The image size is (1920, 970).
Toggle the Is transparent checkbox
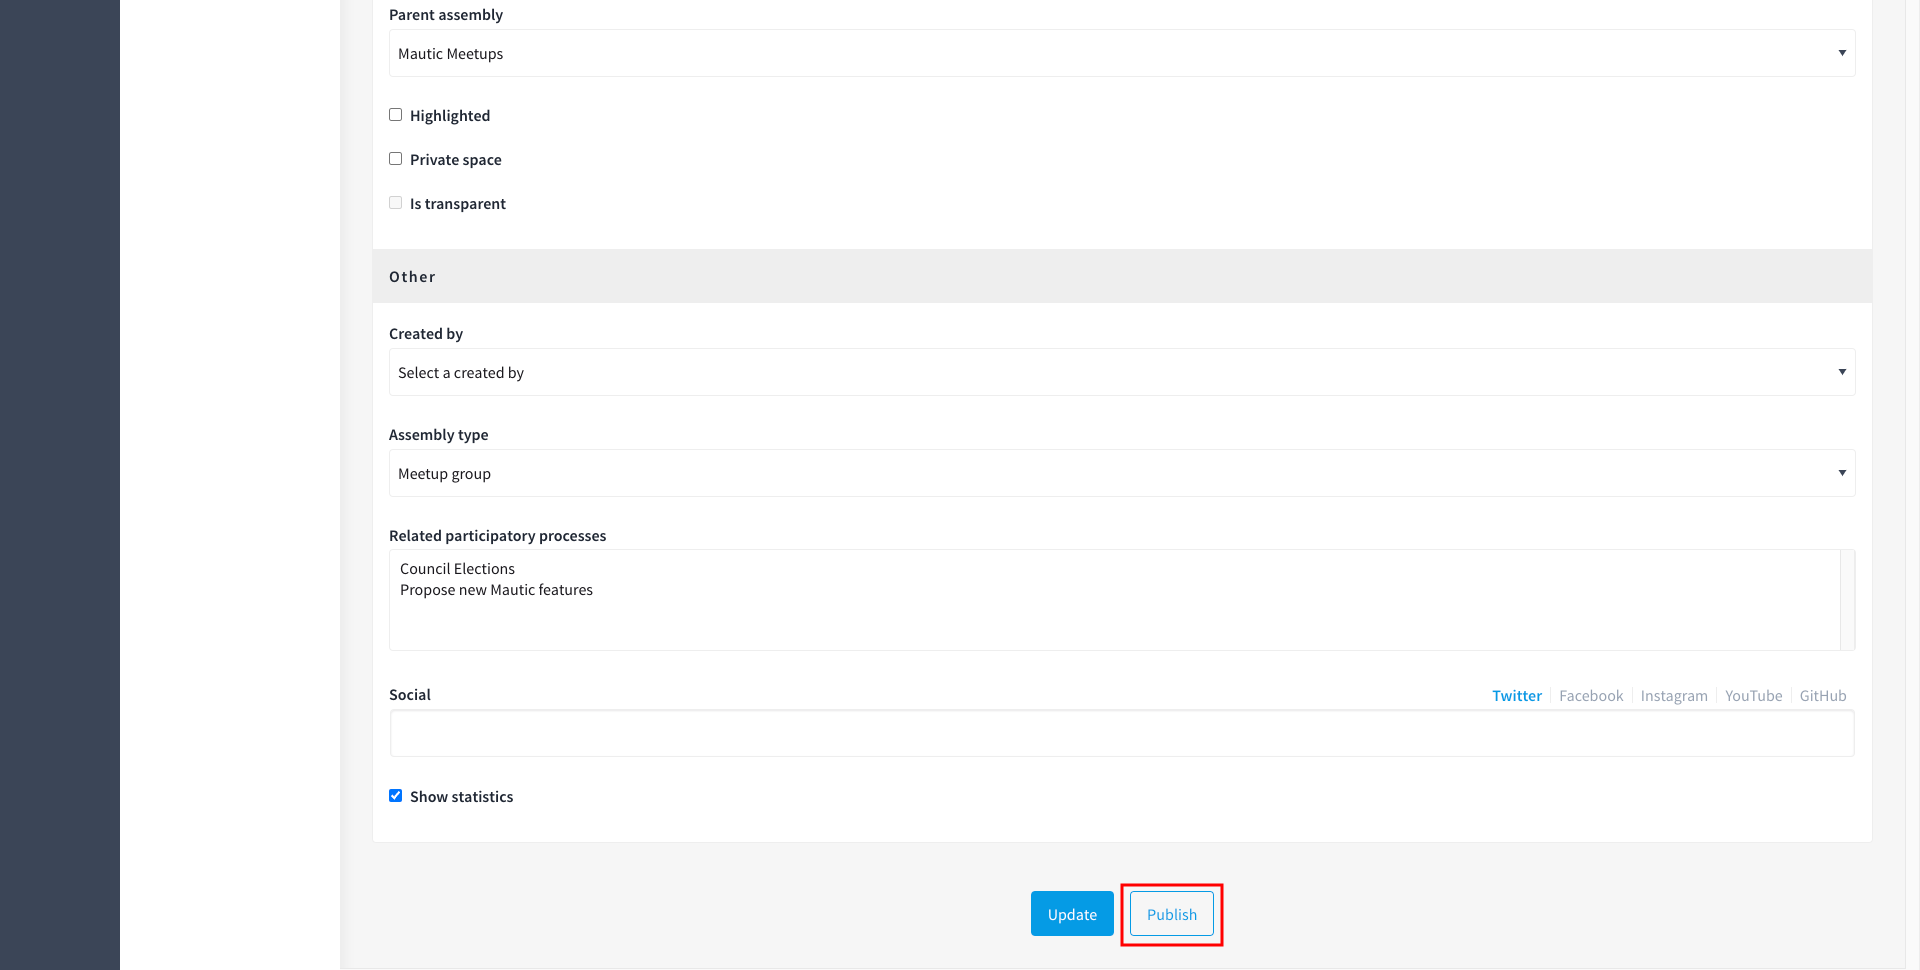(x=396, y=203)
